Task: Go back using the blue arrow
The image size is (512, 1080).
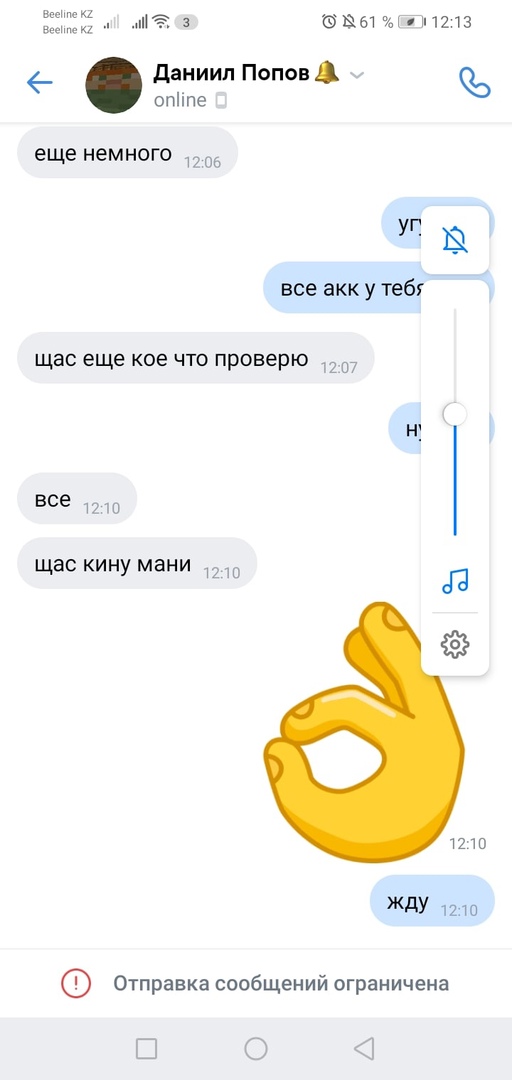Action: pyautogui.click(x=39, y=83)
